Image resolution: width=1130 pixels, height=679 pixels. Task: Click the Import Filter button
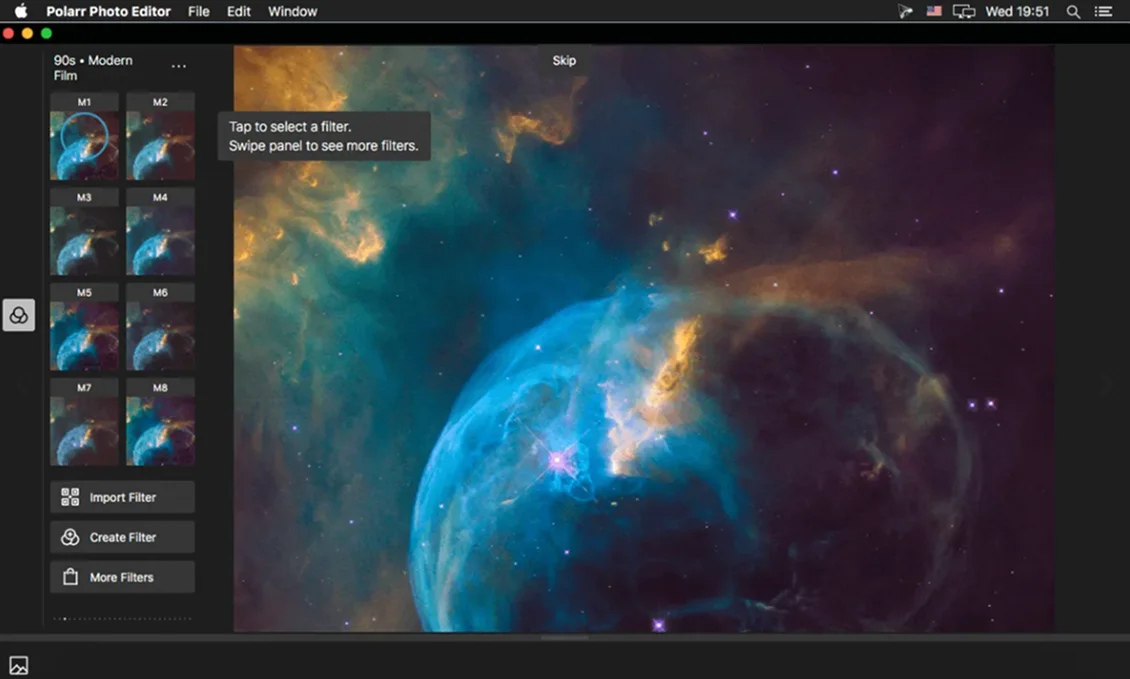[123, 497]
